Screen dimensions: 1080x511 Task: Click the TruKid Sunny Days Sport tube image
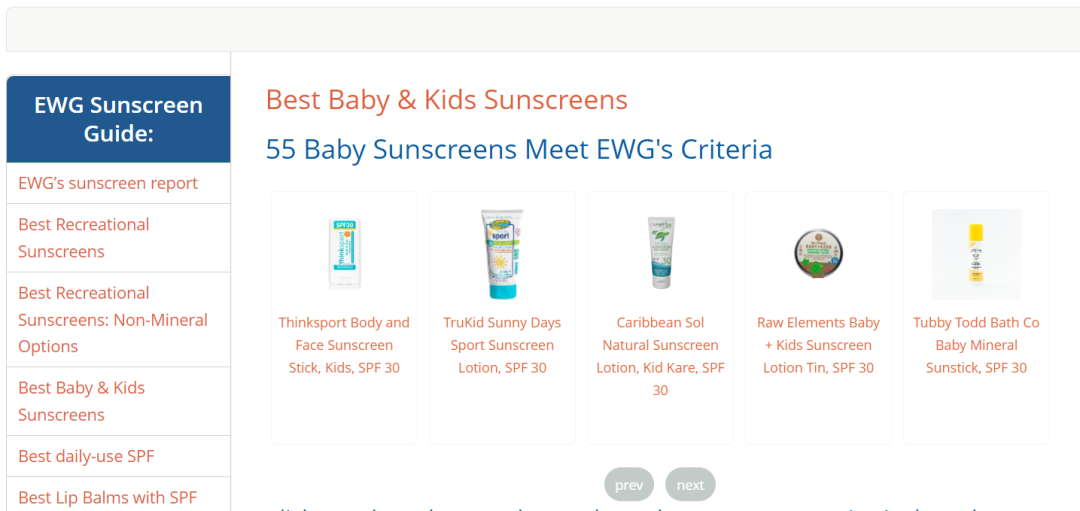501,254
